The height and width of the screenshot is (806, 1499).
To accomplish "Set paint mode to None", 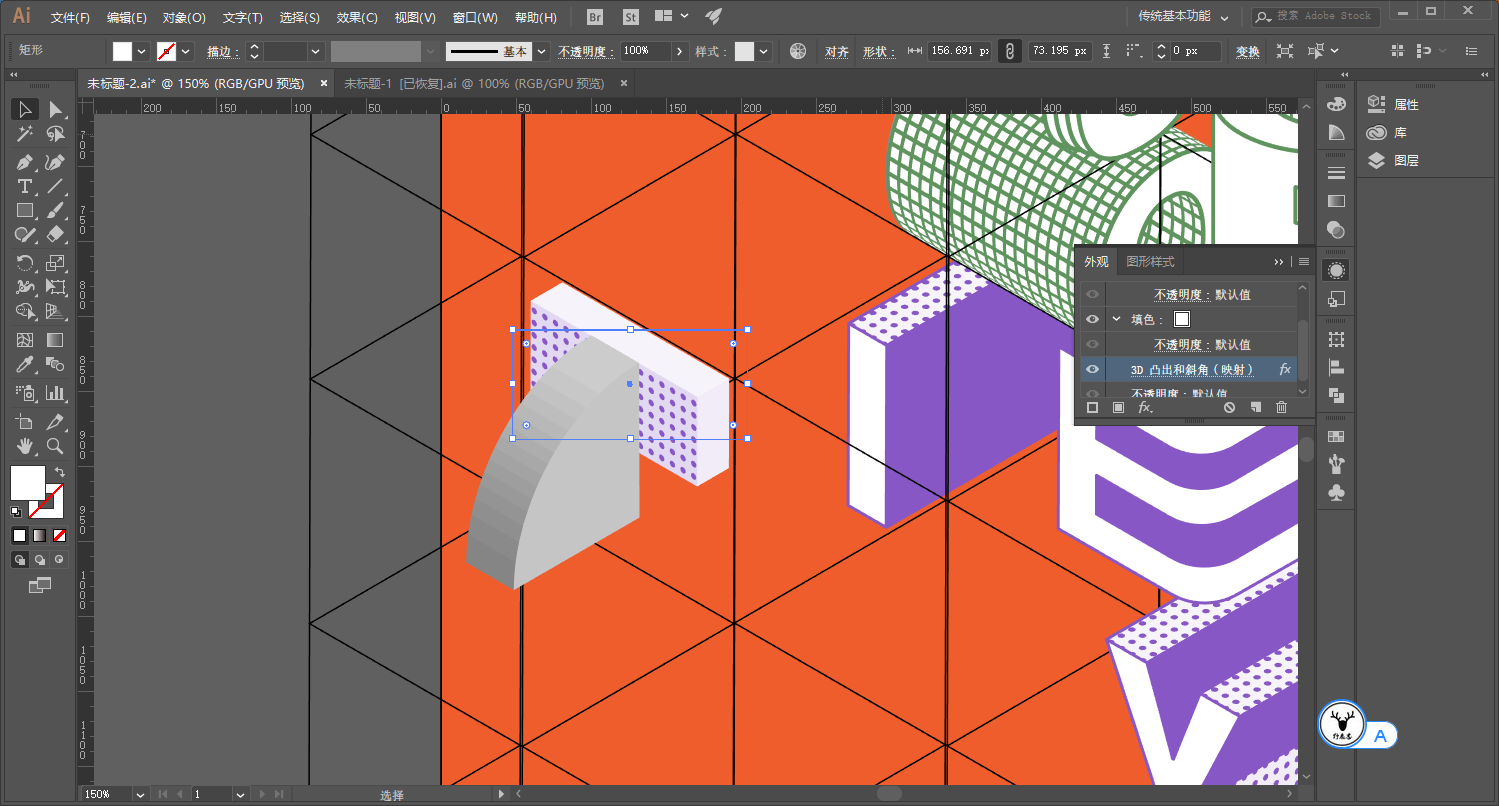I will (x=59, y=535).
